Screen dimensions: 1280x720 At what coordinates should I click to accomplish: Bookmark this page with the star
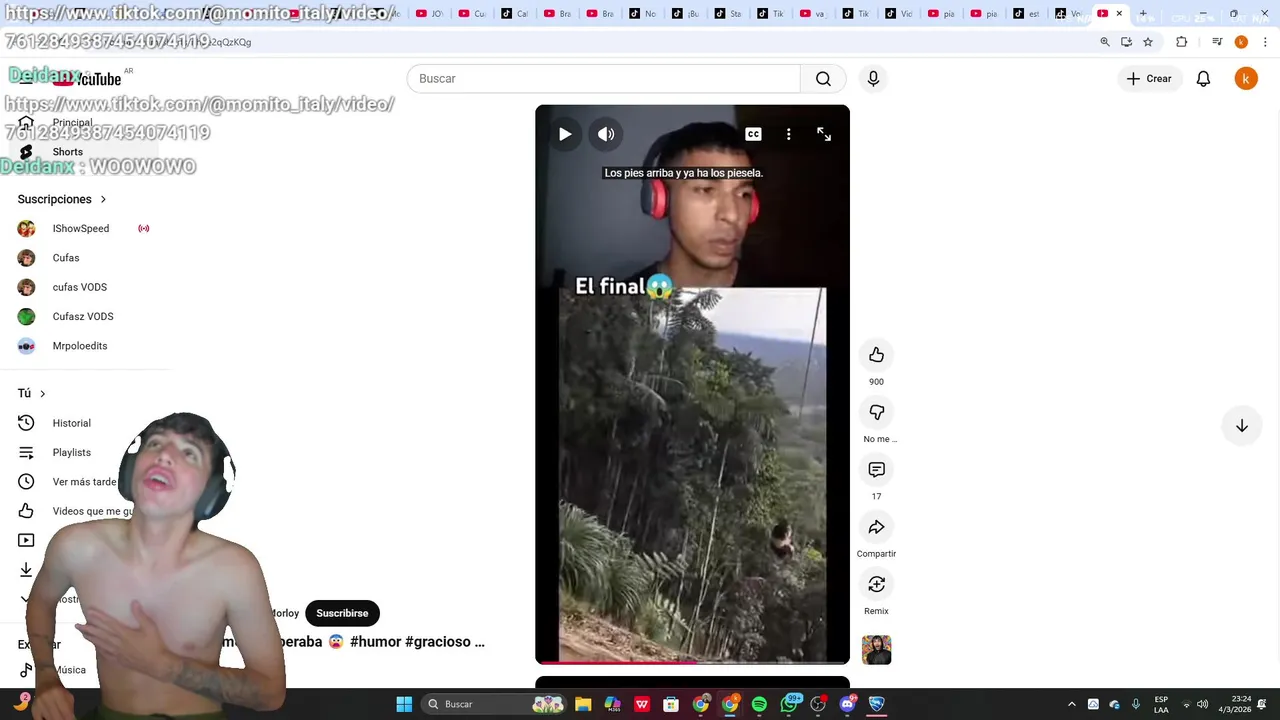pyautogui.click(x=1148, y=42)
